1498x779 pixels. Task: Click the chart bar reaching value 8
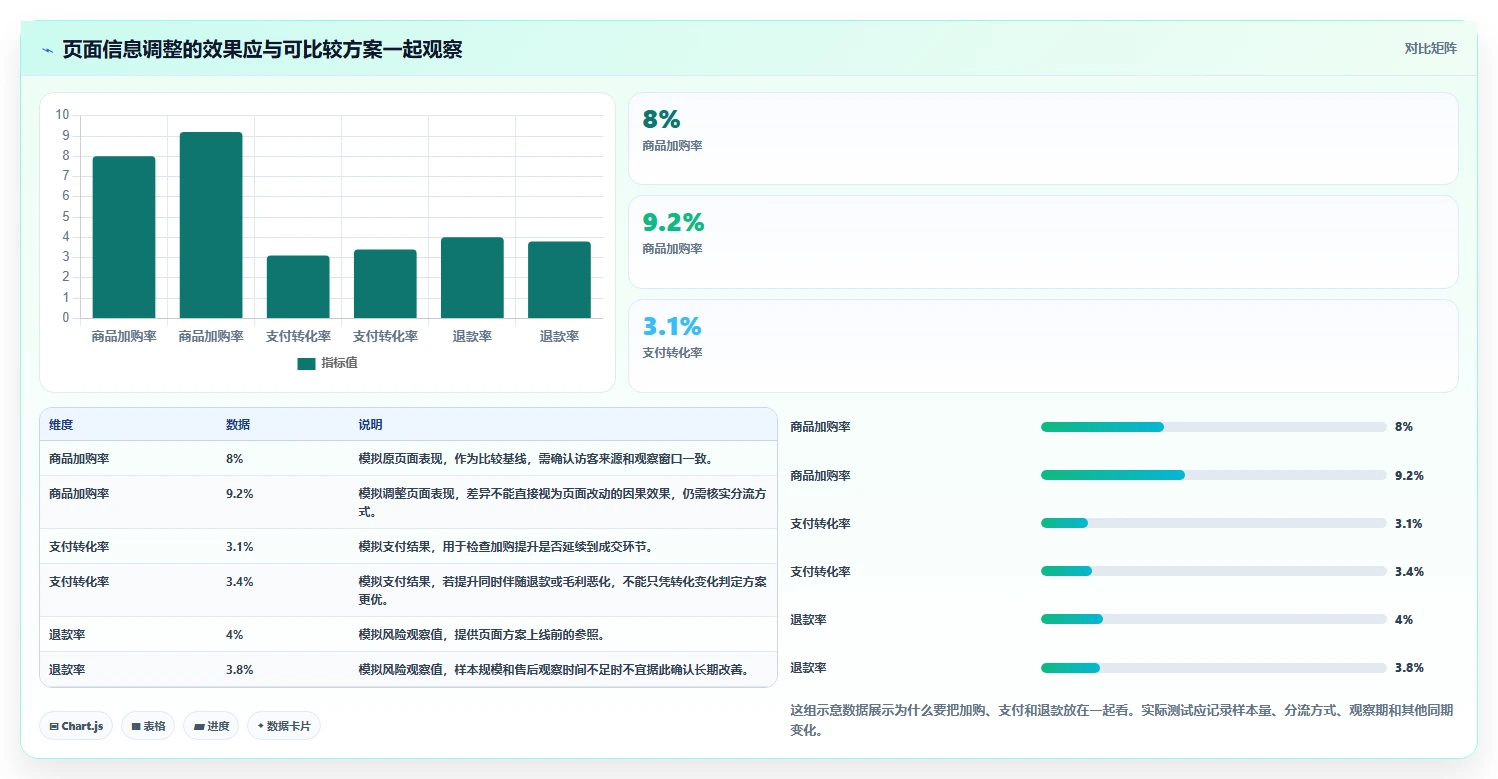click(124, 237)
